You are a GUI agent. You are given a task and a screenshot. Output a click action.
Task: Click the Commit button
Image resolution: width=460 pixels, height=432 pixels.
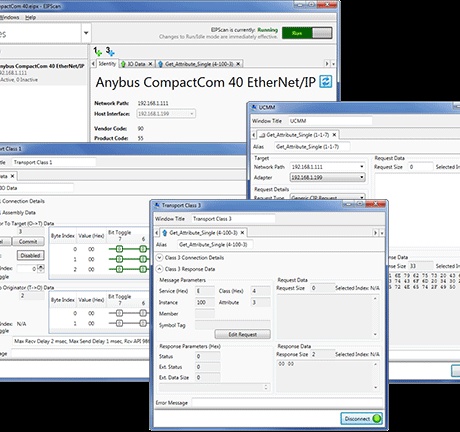point(28,241)
